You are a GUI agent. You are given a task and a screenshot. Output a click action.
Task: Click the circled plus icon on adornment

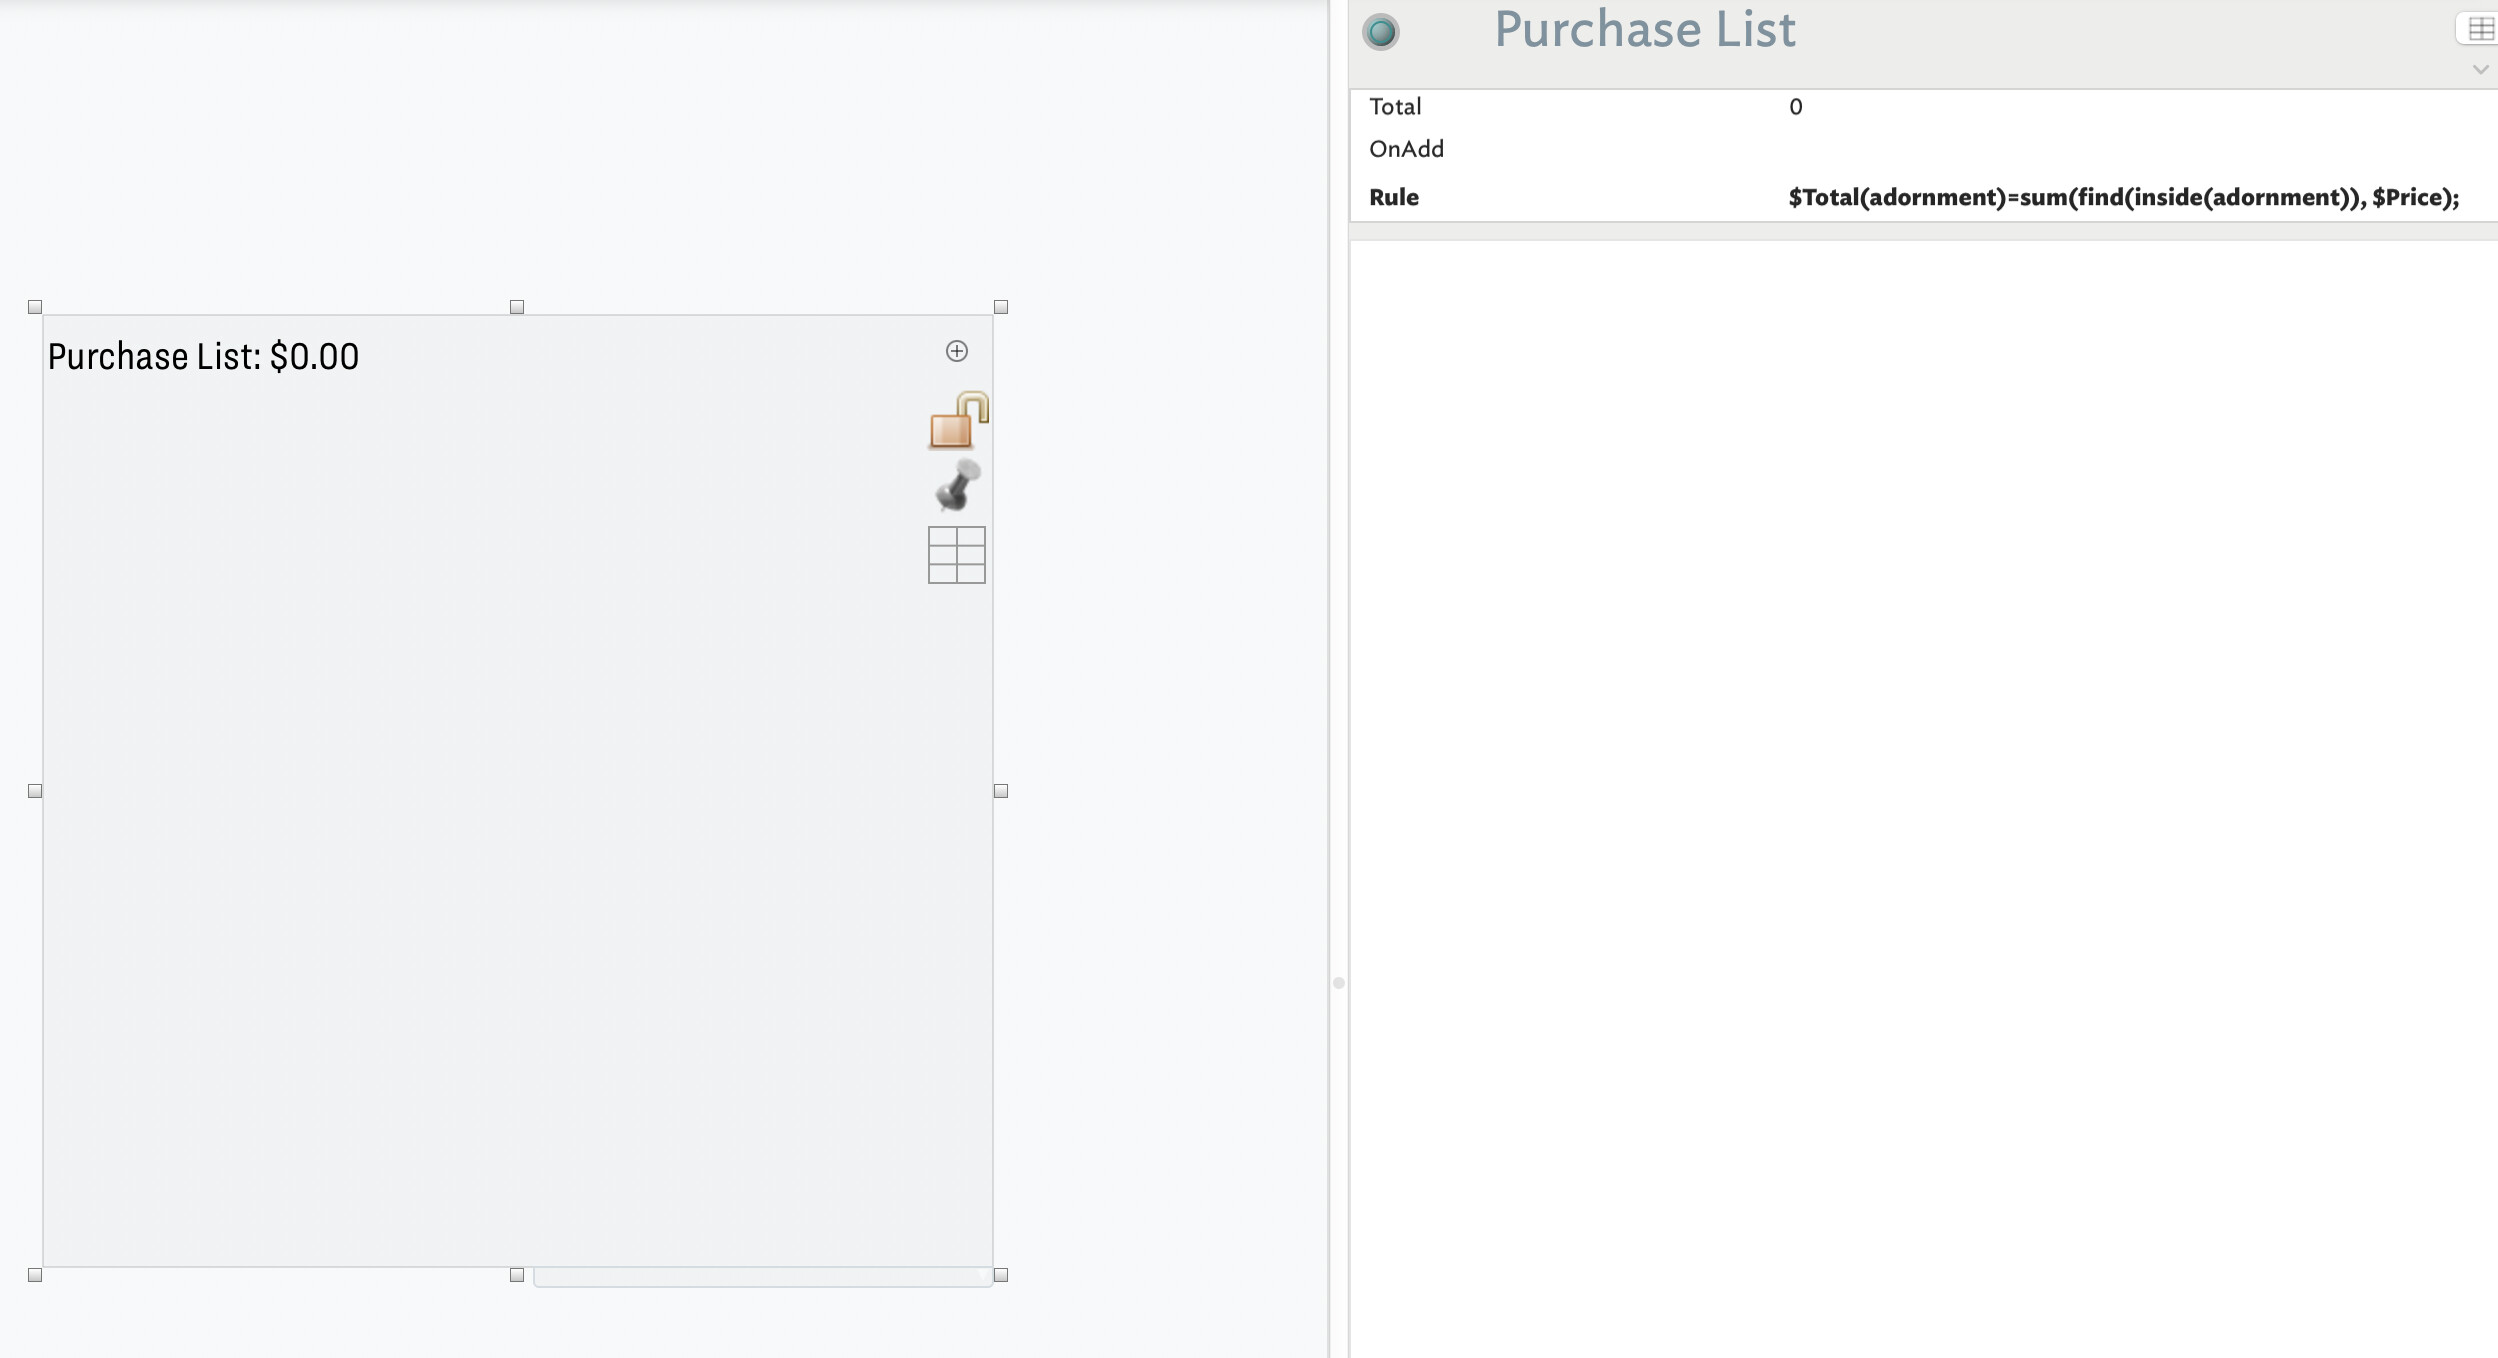click(x=956, y=351)
